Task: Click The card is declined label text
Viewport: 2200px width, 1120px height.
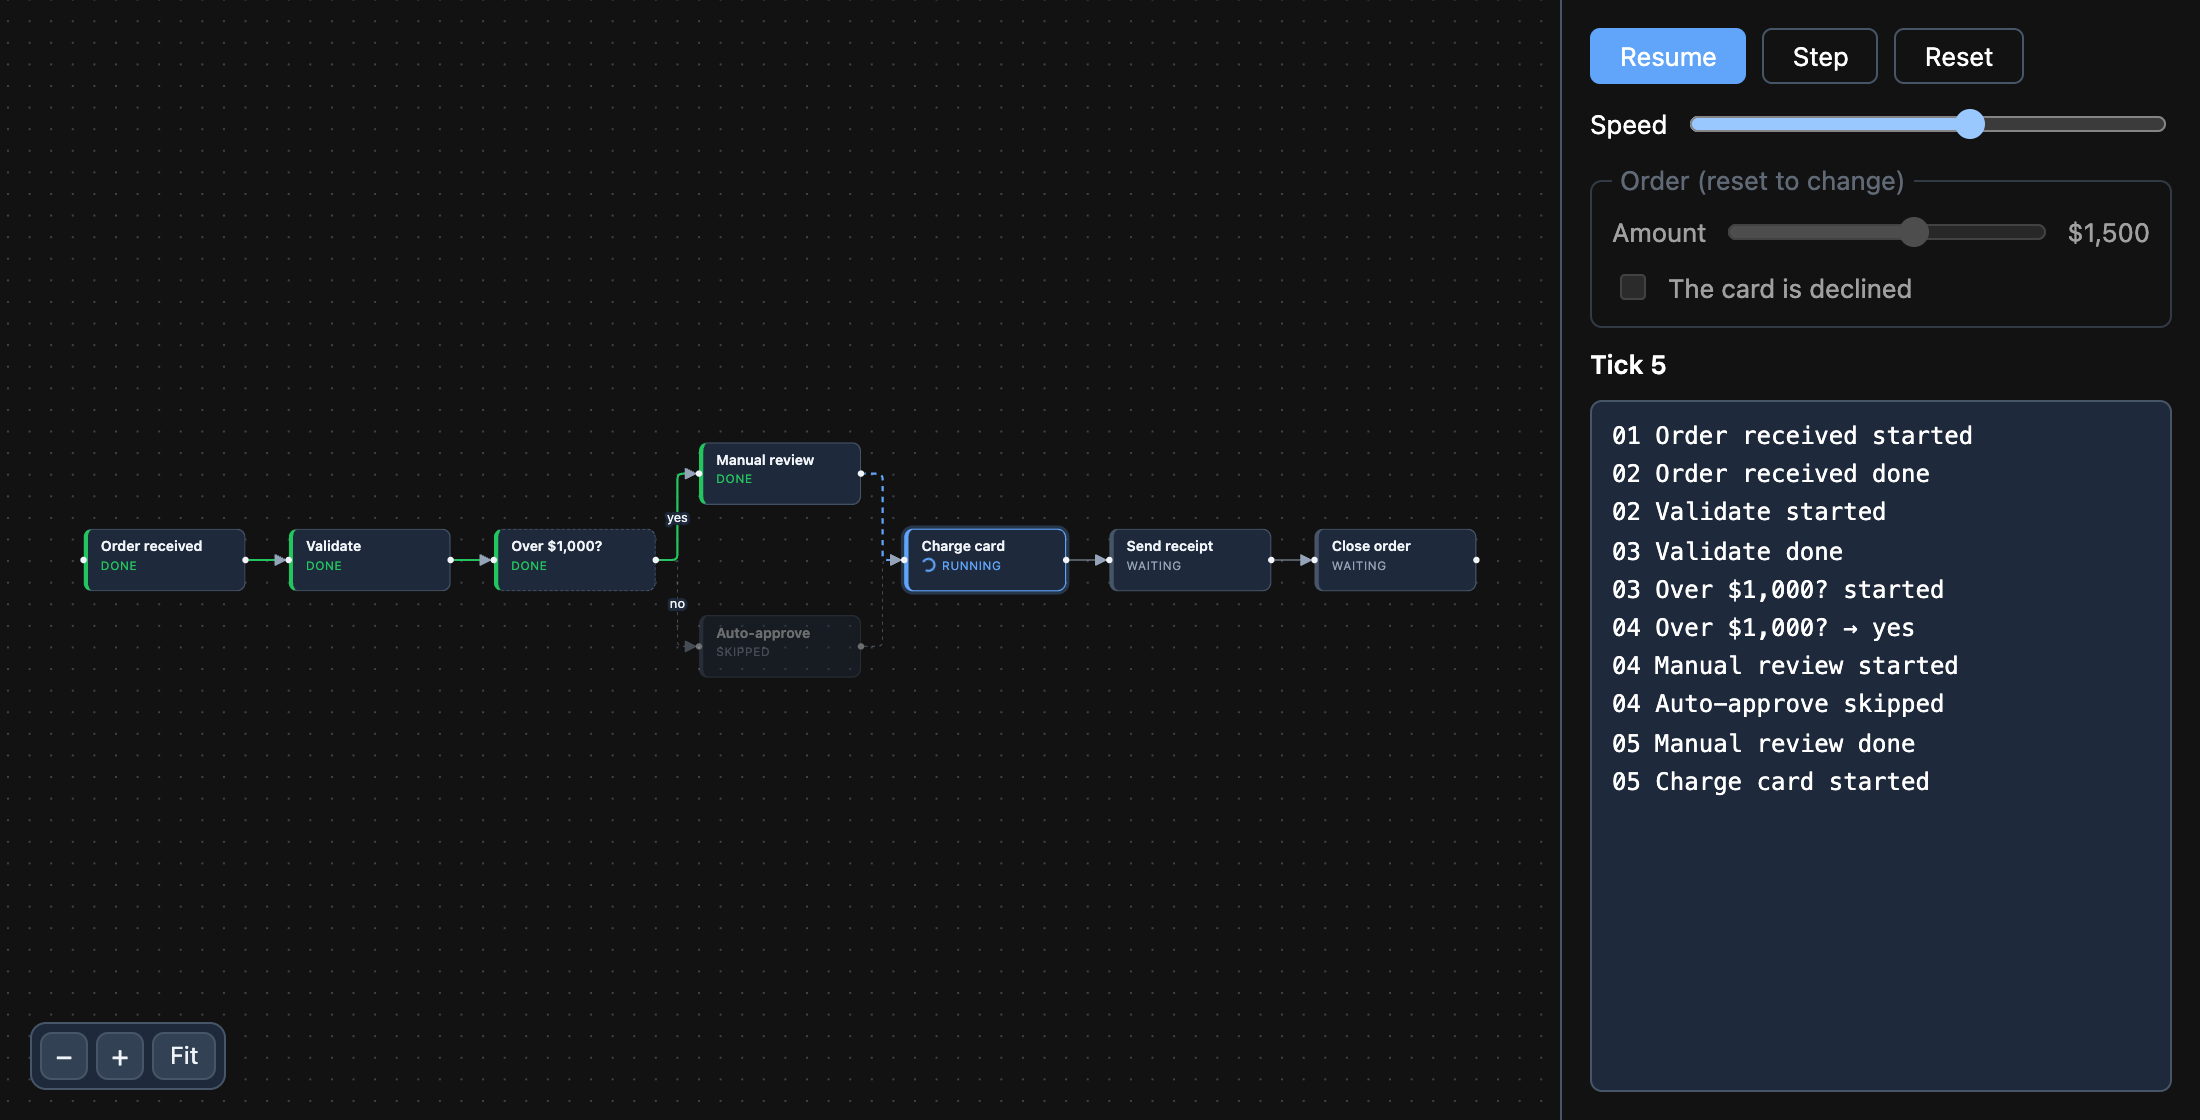Action: 1790,289
